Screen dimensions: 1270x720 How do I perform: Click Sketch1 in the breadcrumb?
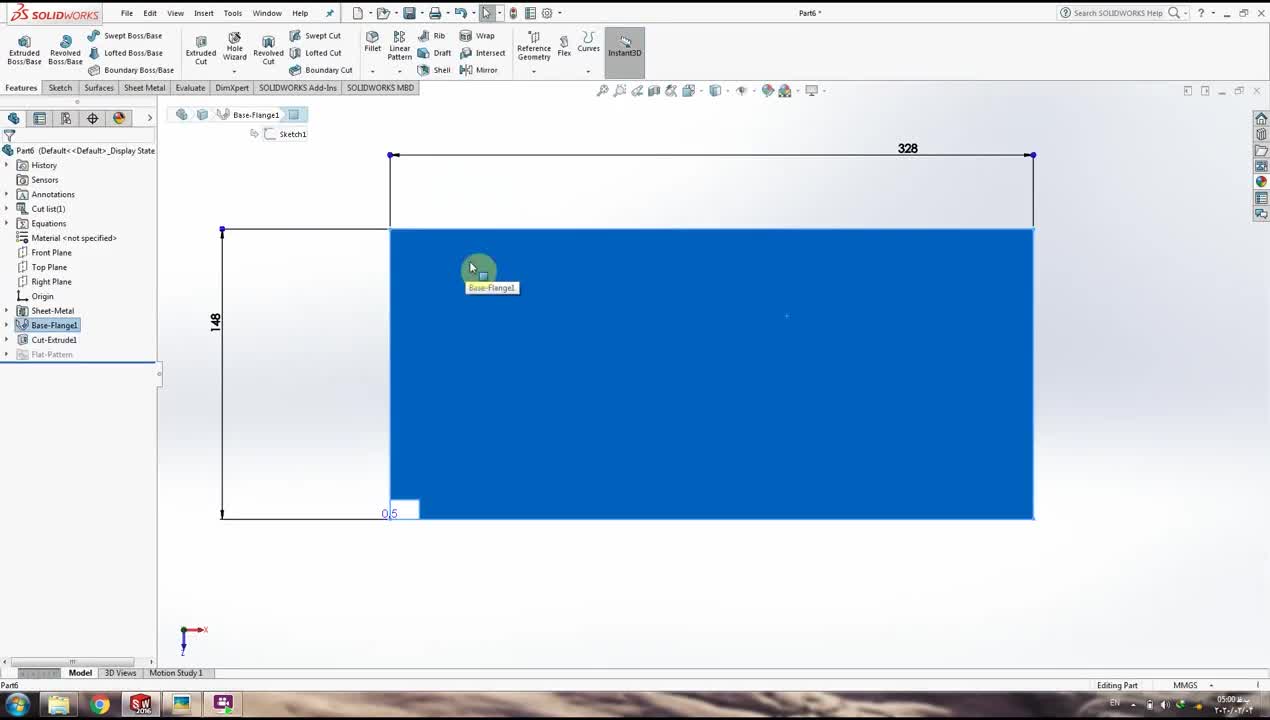coord(292,134)
